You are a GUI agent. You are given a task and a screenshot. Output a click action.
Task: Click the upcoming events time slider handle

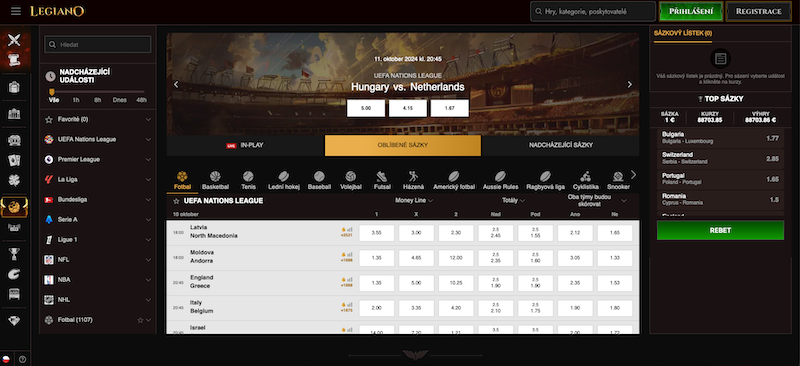point(52,92)
